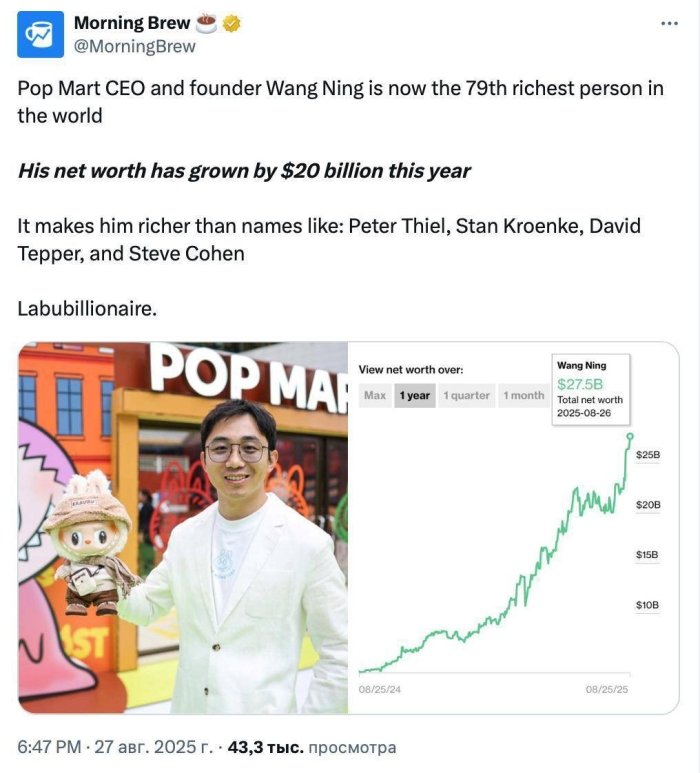Click the gold verified badge
This screenshot has width=700, height=773.
pos(234,24)
